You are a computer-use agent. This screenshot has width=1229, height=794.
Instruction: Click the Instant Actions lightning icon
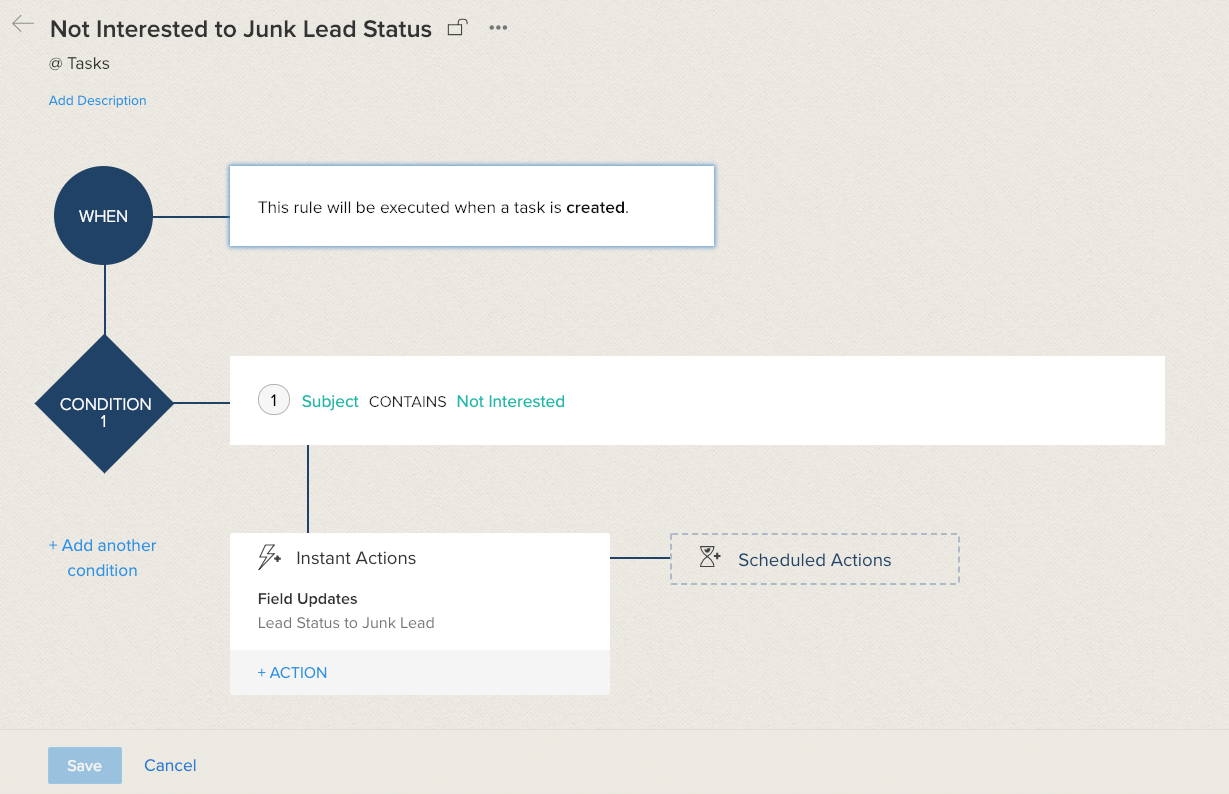(x=269, y=557)
